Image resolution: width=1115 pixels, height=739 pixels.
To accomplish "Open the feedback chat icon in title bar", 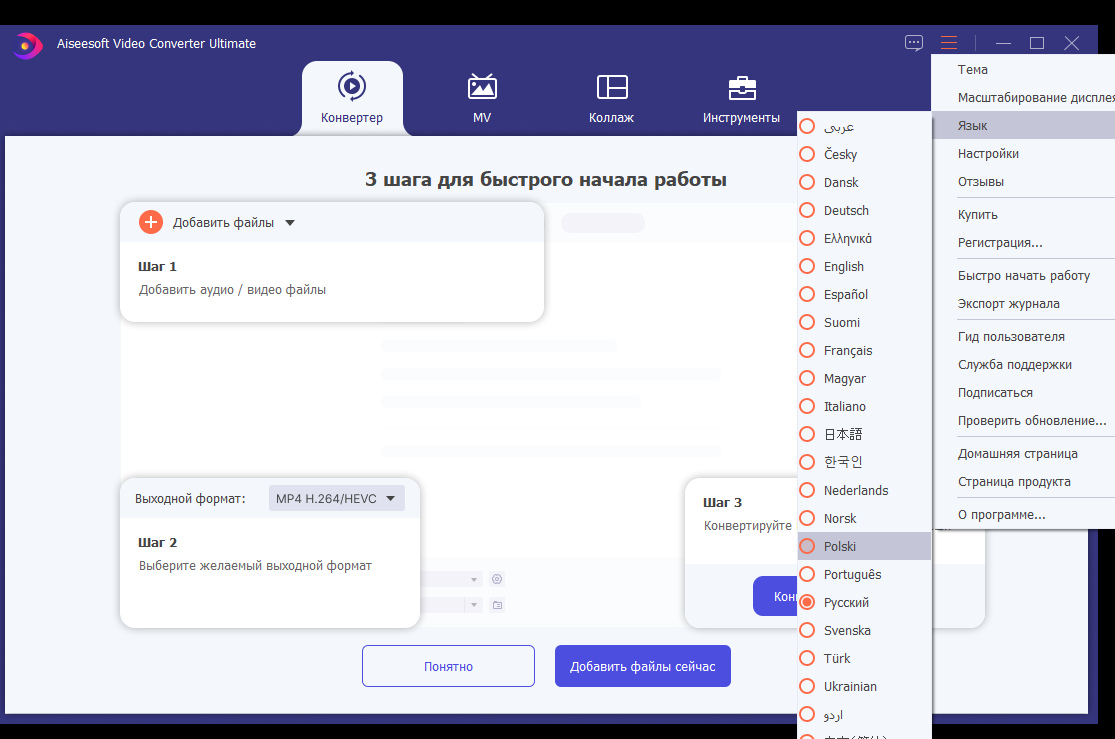I will coord(914,43).
